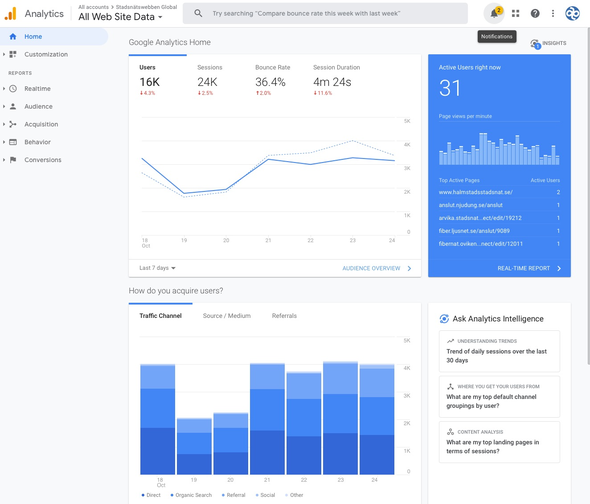This screenshot has width=590, height=504.
Task: Open the Real-Time Report link
Action: click(x=523, y=268)
